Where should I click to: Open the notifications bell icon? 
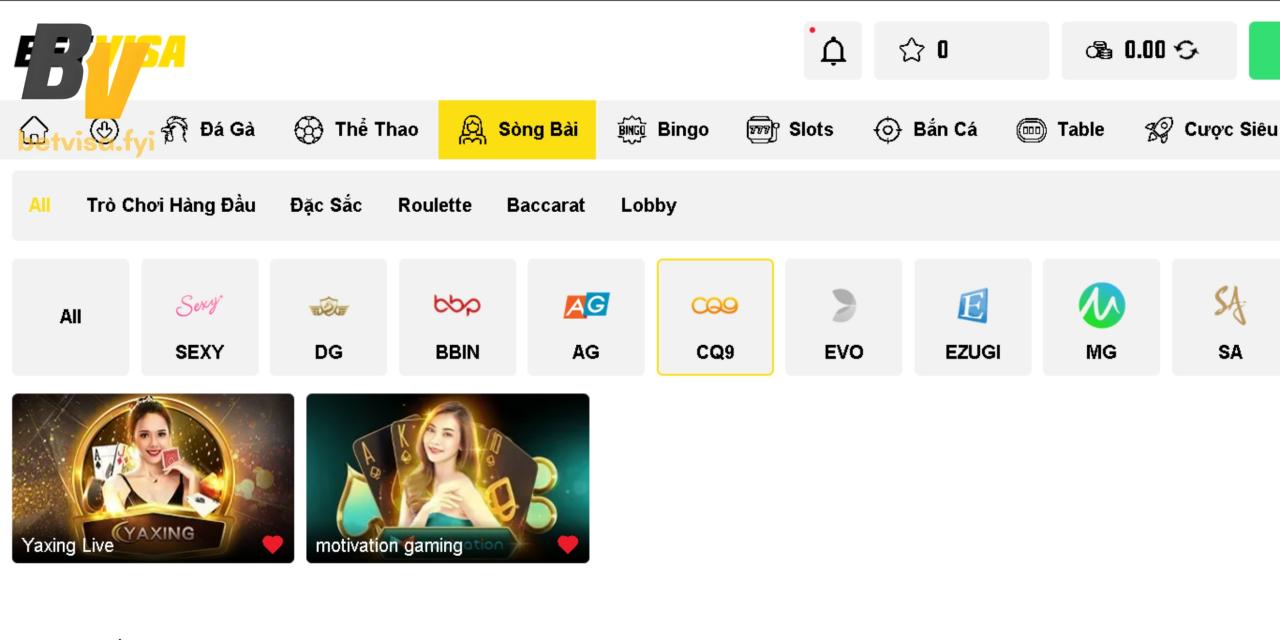point(832,51)
